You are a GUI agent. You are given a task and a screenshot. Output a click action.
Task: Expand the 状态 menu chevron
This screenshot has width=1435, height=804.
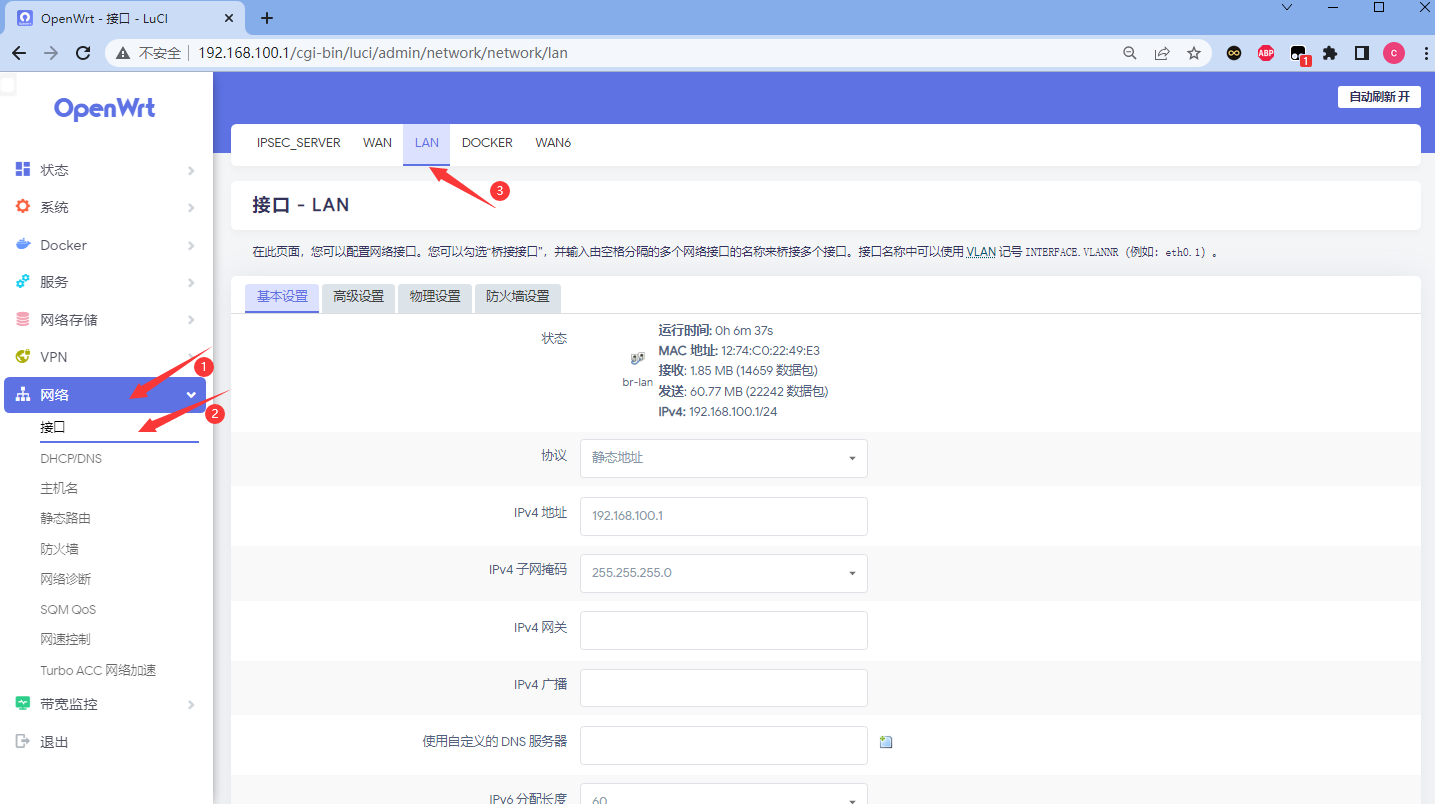[x=191, y=171]
